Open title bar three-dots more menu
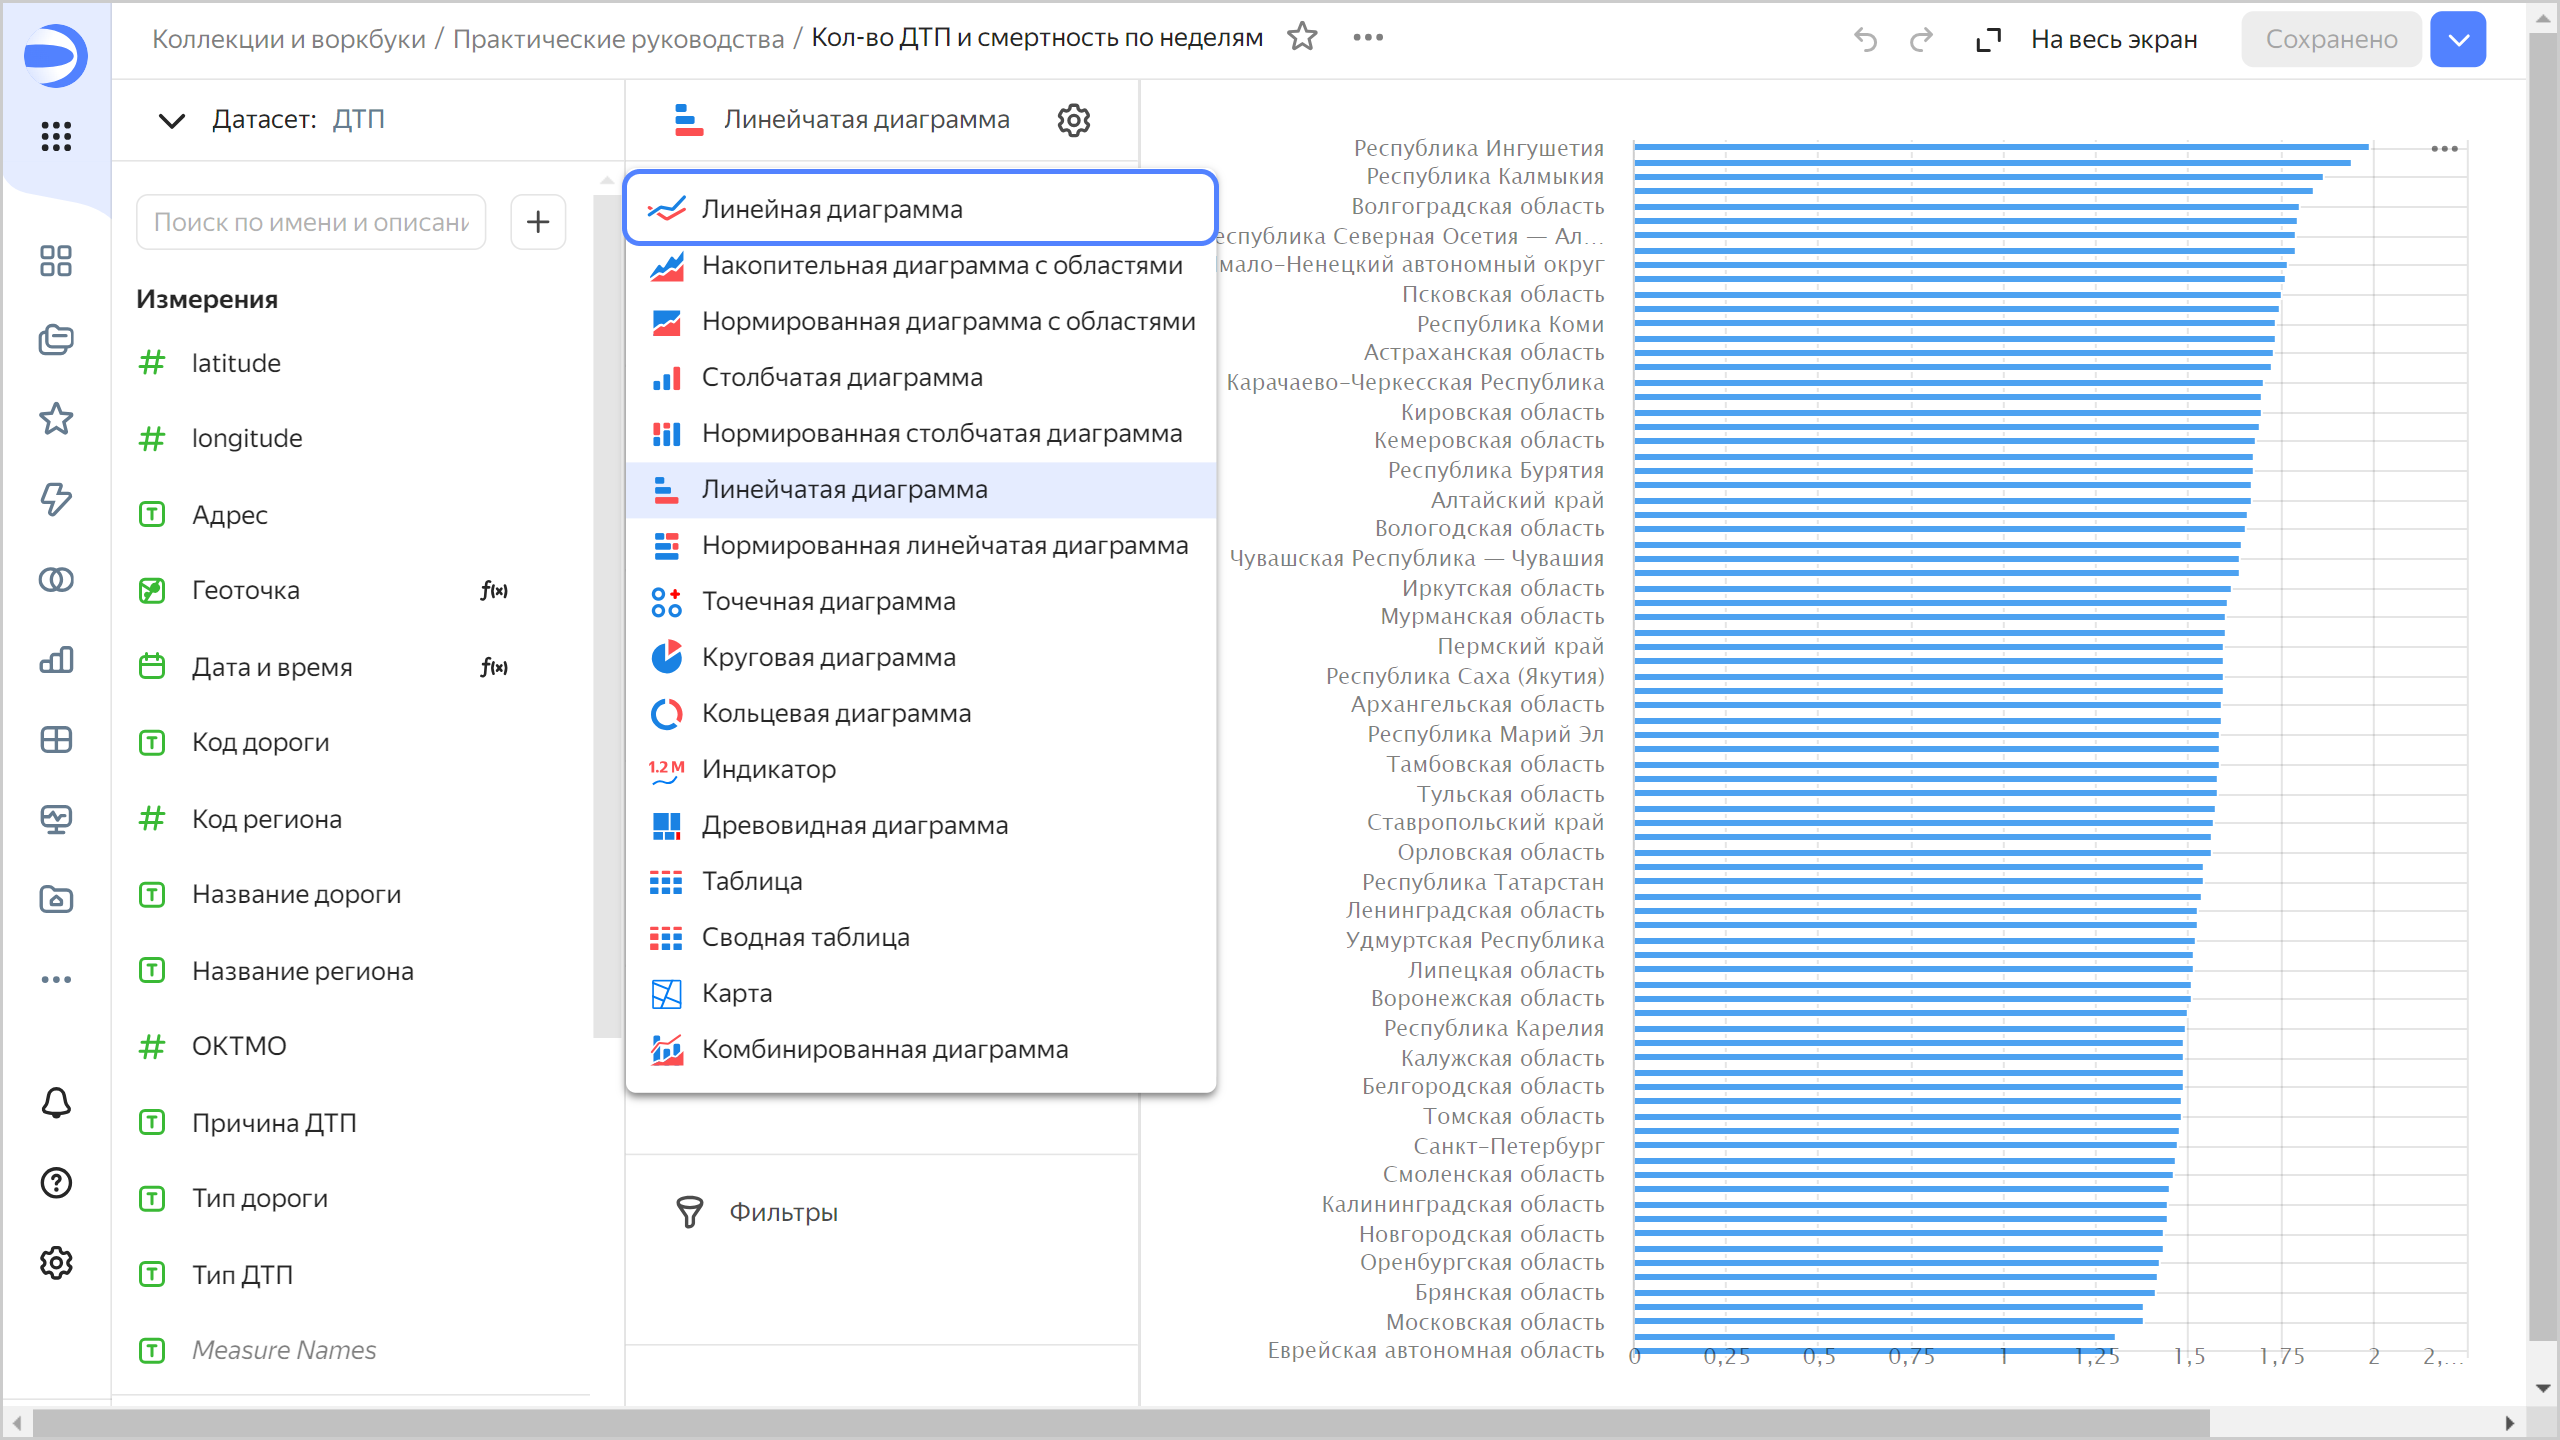 pos(1368,38)
